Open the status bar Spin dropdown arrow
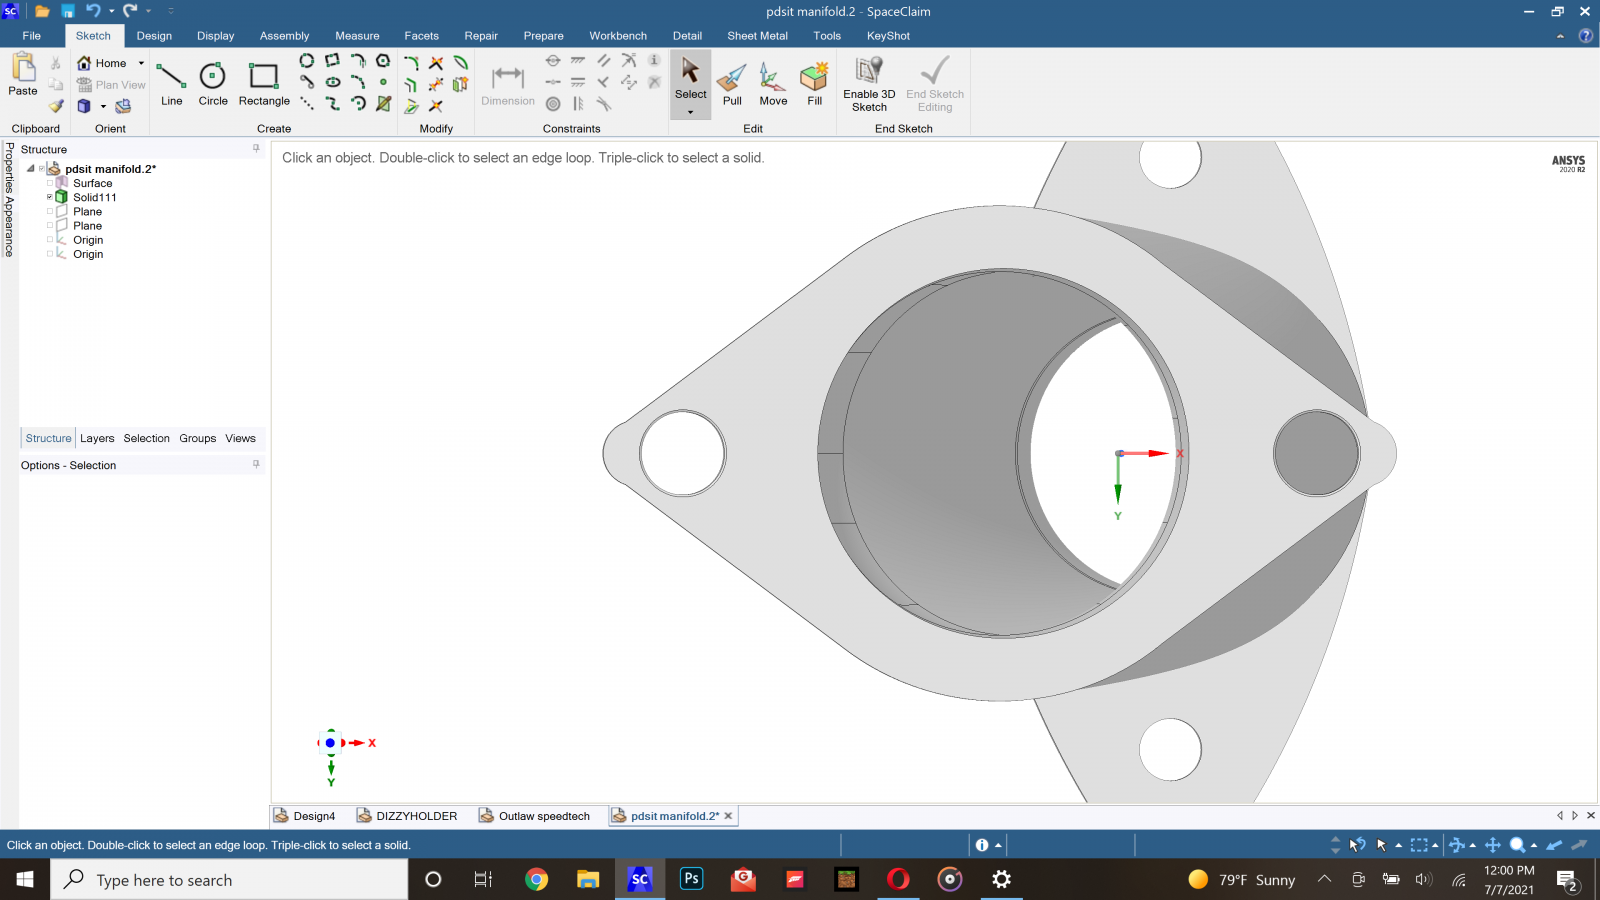The width and height of the screenshot is (1600, 900). [x=1473, y=845]
